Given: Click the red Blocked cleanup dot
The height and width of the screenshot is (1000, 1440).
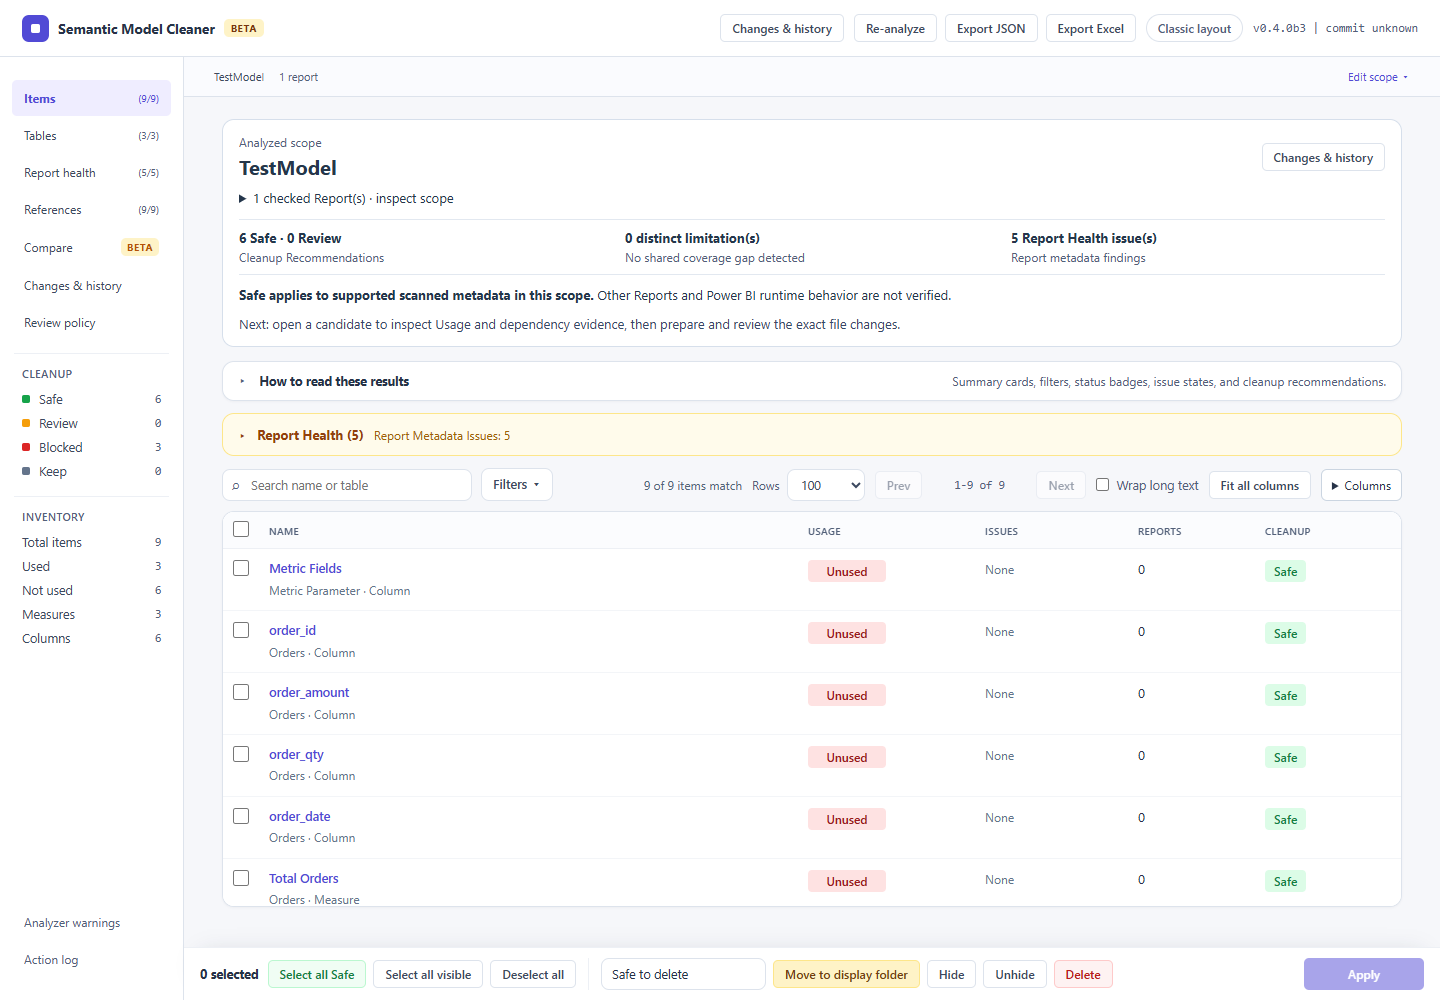Looking at the screenshot, I should (26, 447).
